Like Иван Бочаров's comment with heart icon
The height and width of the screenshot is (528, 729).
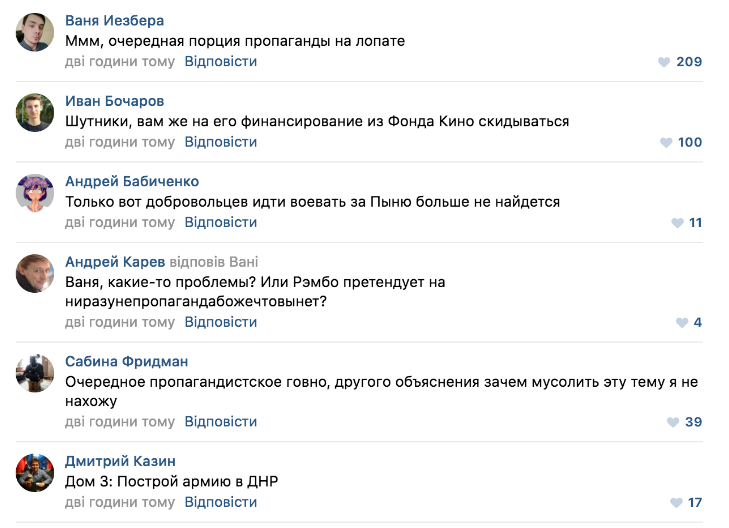click(665, 143)
